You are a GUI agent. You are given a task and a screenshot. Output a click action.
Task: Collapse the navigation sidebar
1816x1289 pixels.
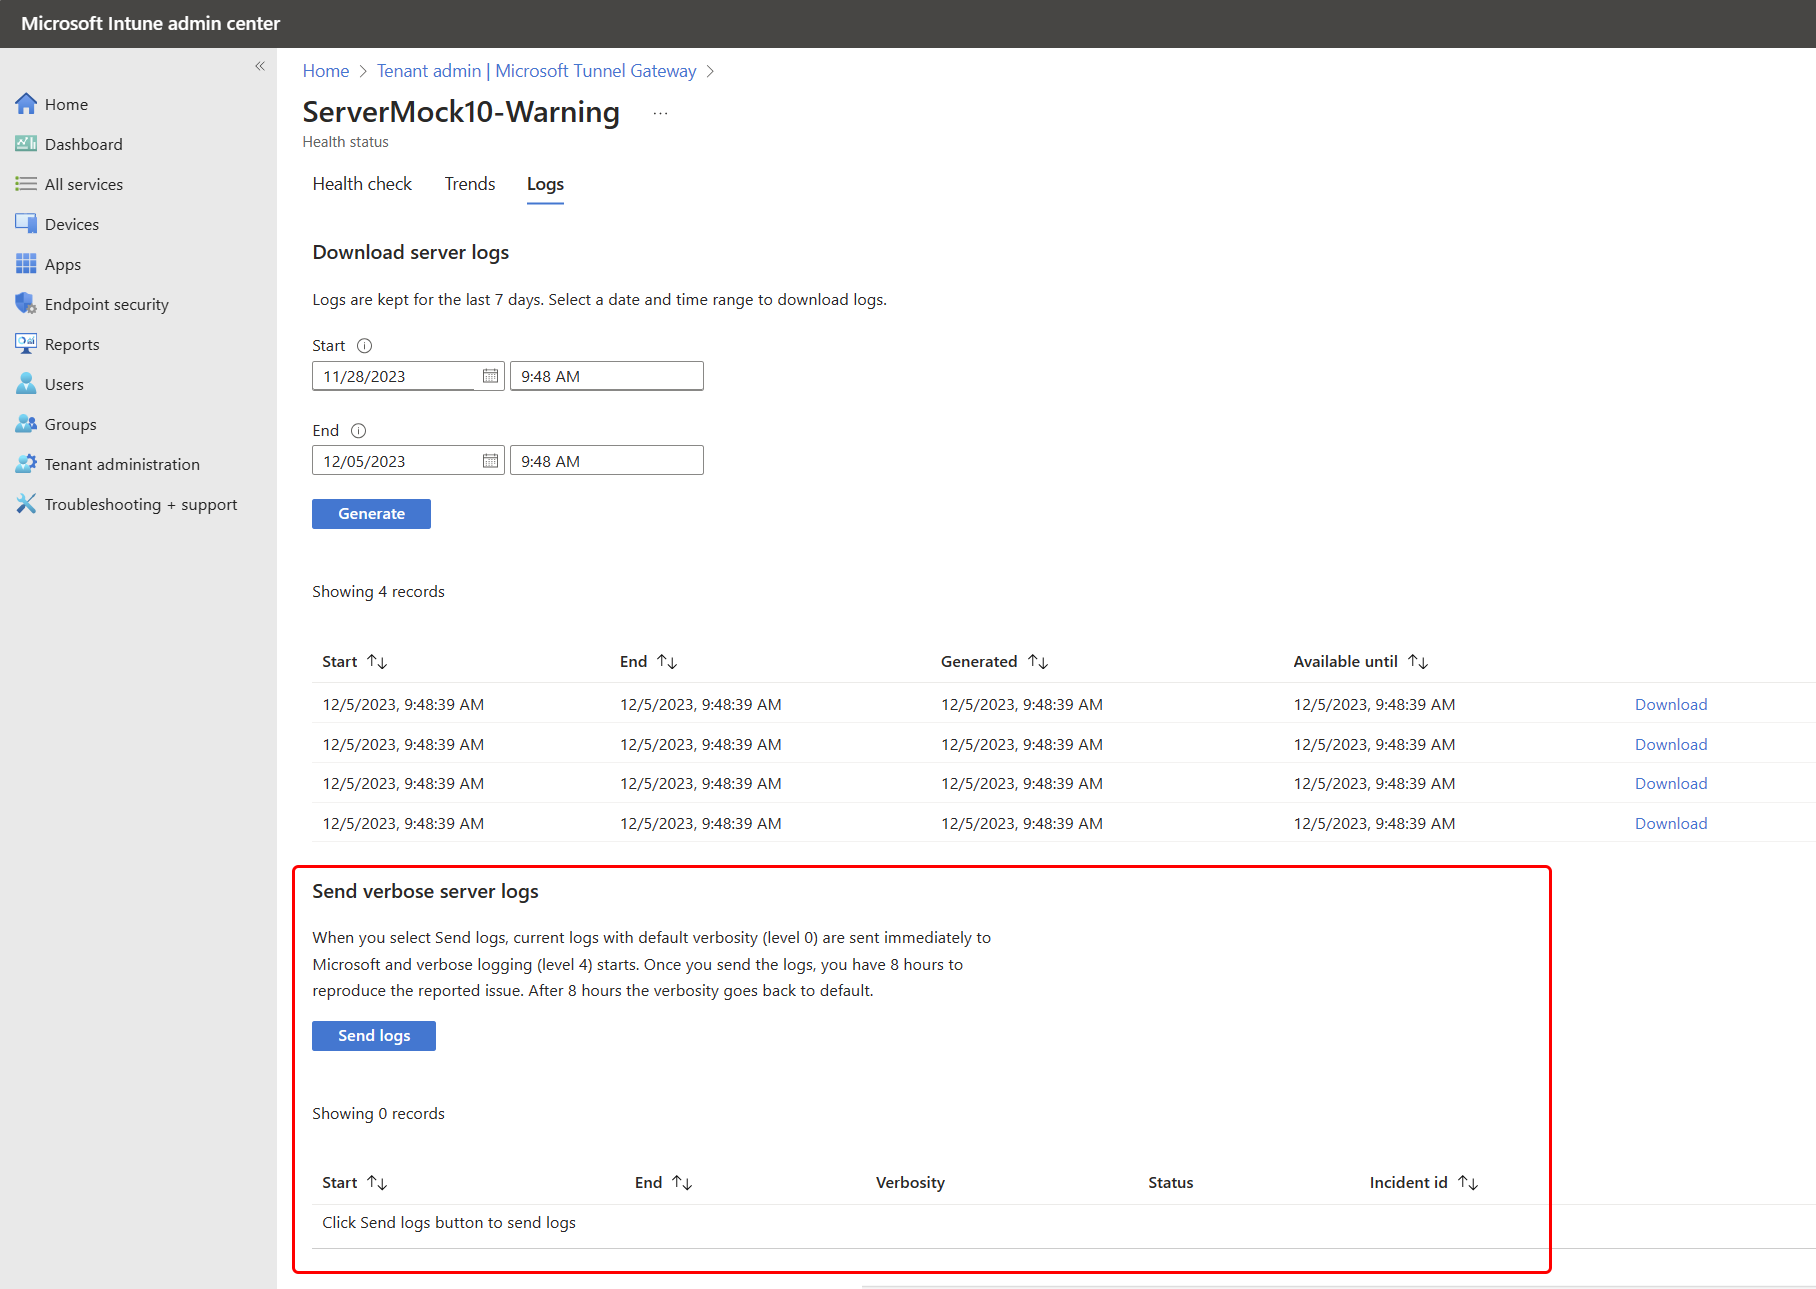259,65
